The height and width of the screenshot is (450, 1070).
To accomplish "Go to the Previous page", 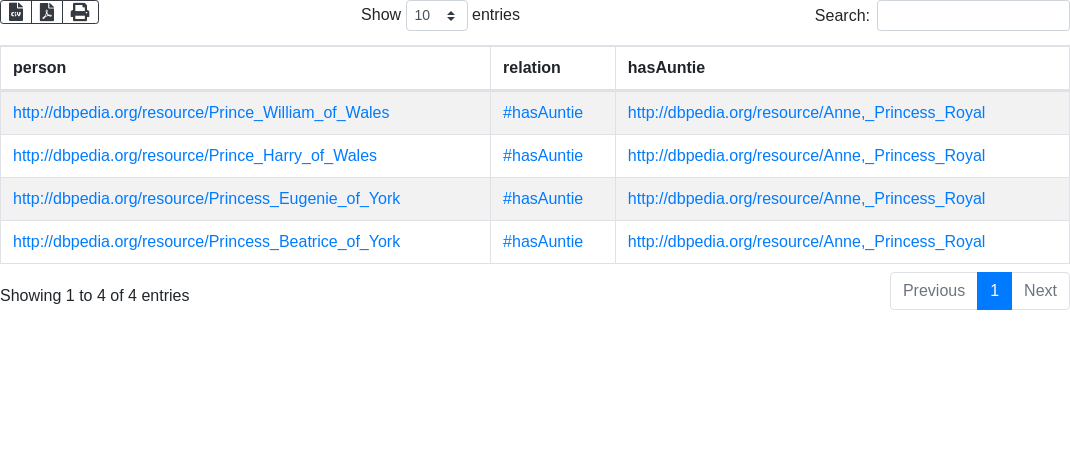I will pos(933,291).
